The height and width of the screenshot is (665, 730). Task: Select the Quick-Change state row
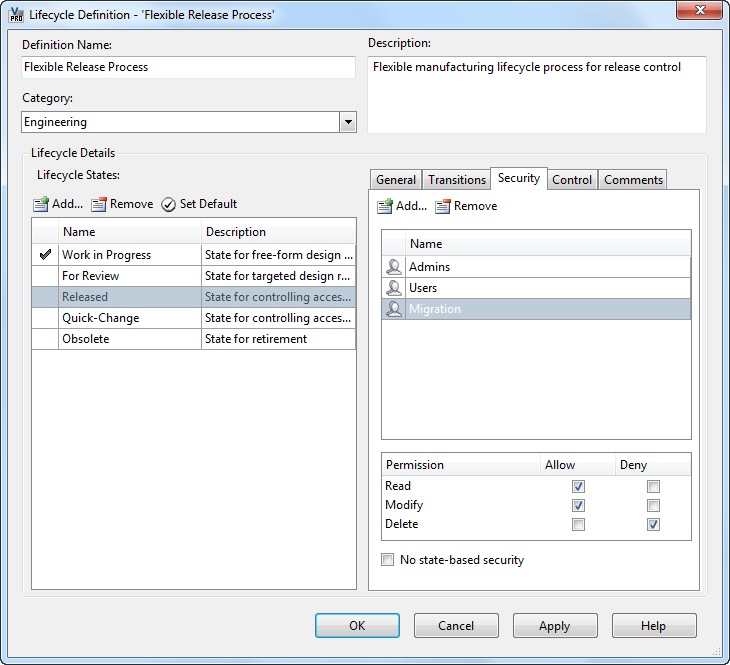point(193,318)
